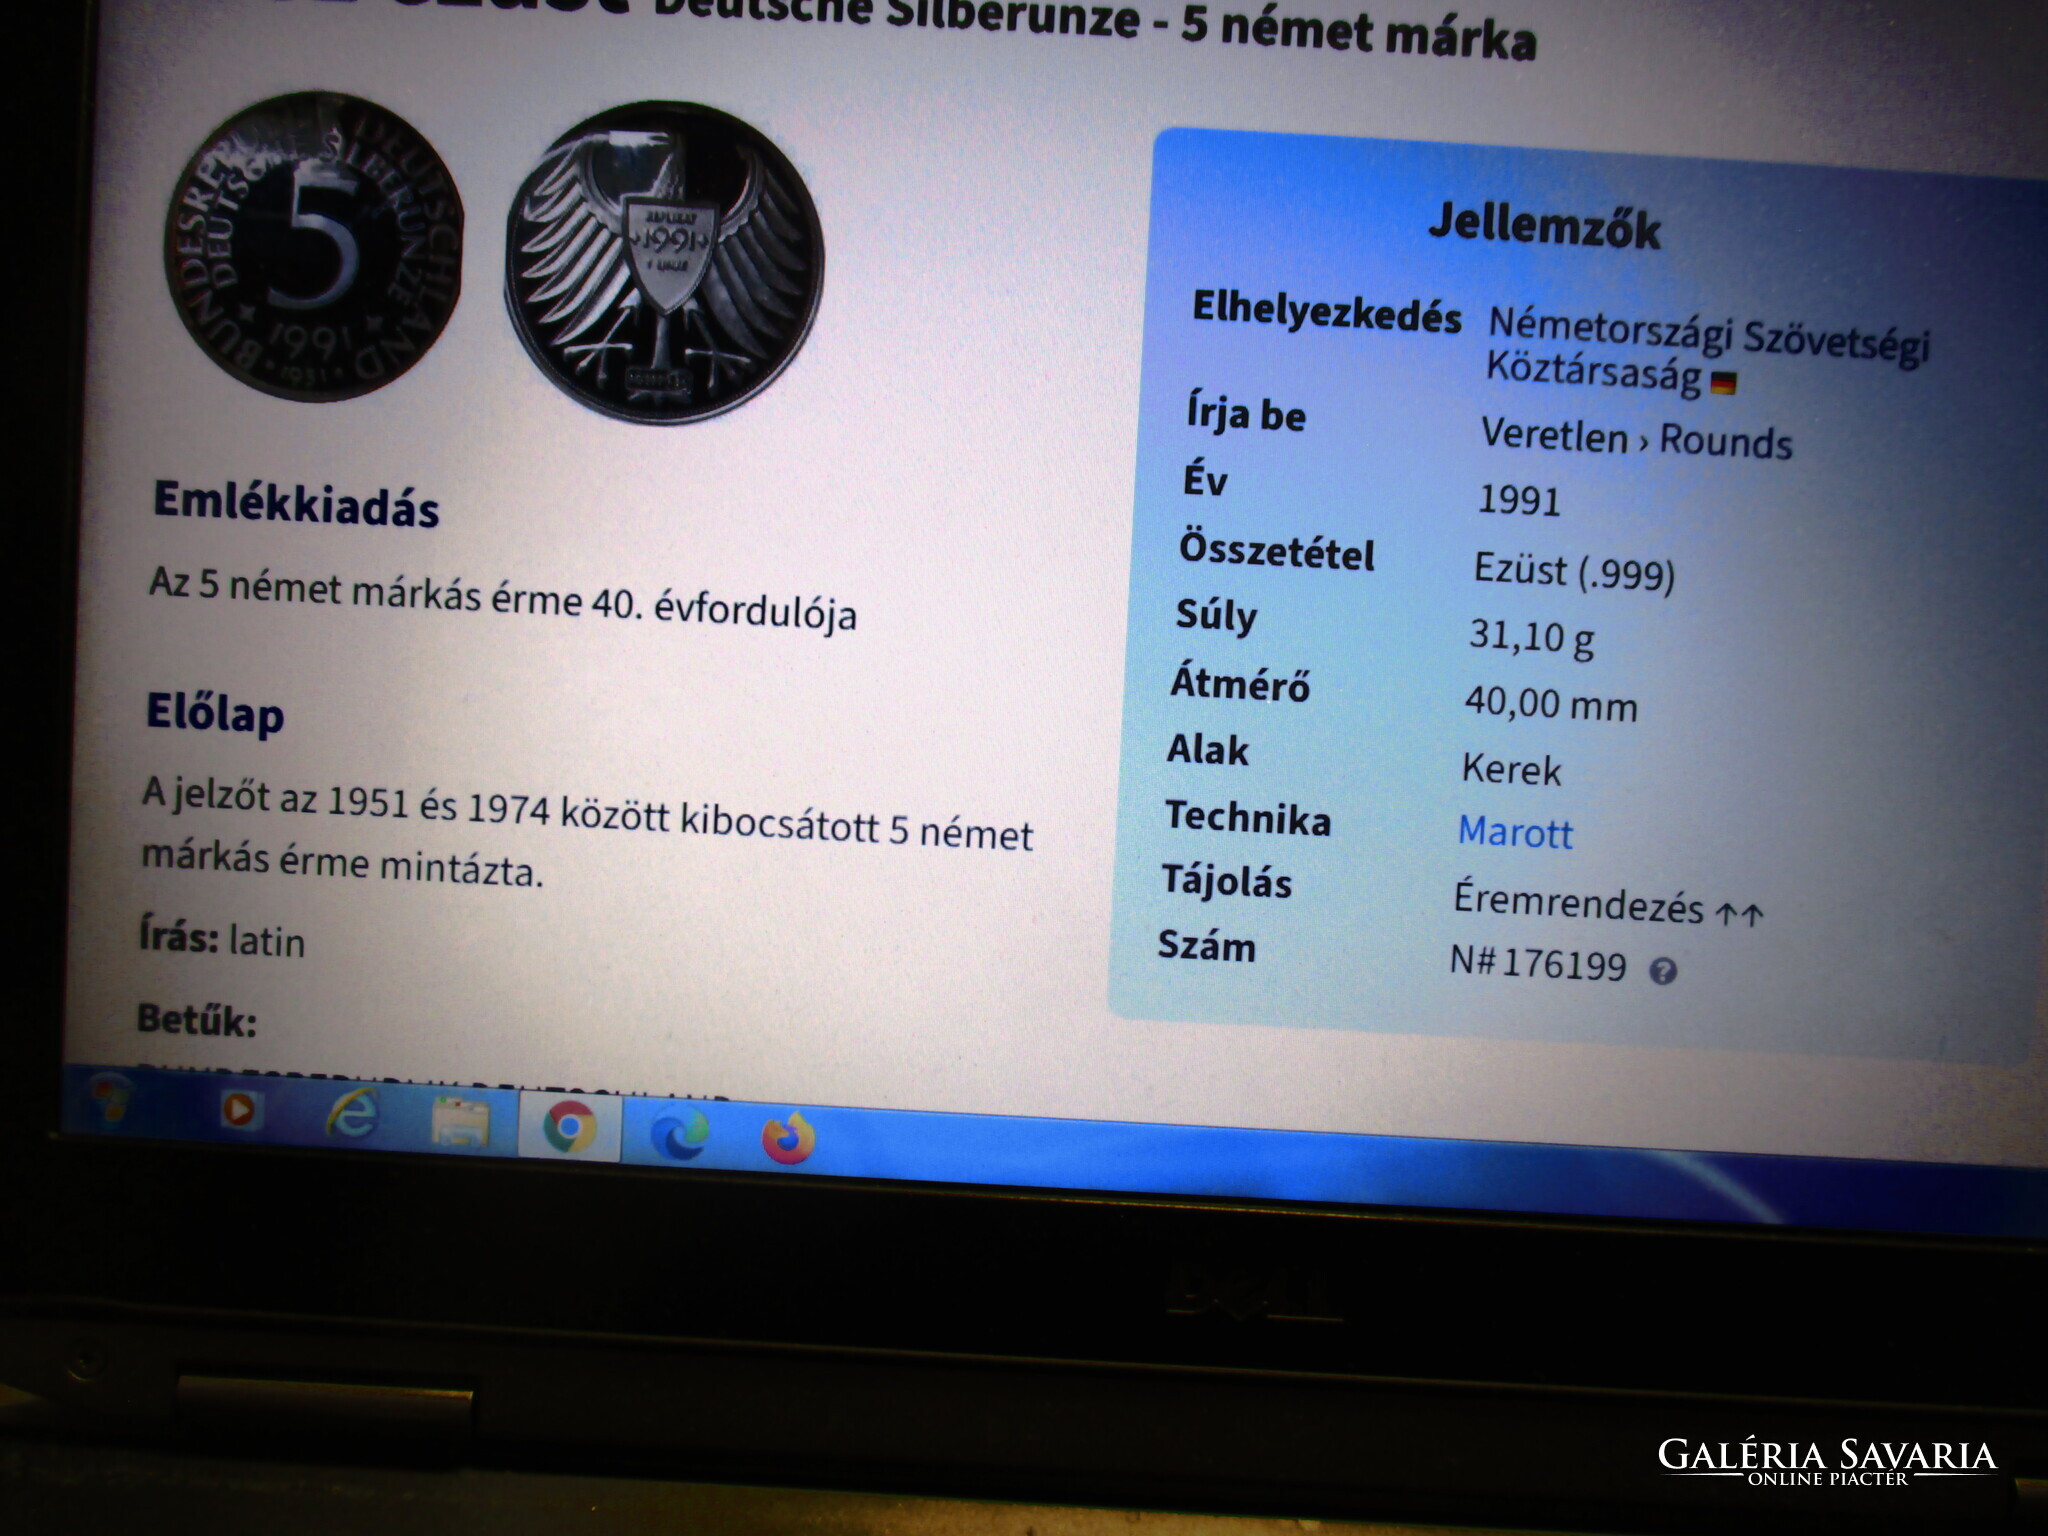Select the weight value 31,10 g
2048x1536 pixels.
[1531, 637]
